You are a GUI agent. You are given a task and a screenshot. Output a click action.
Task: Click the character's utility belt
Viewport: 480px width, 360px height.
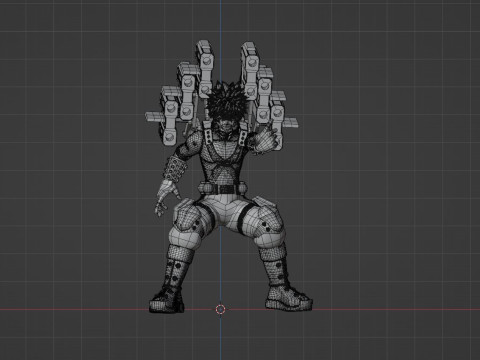pos(222,188)
